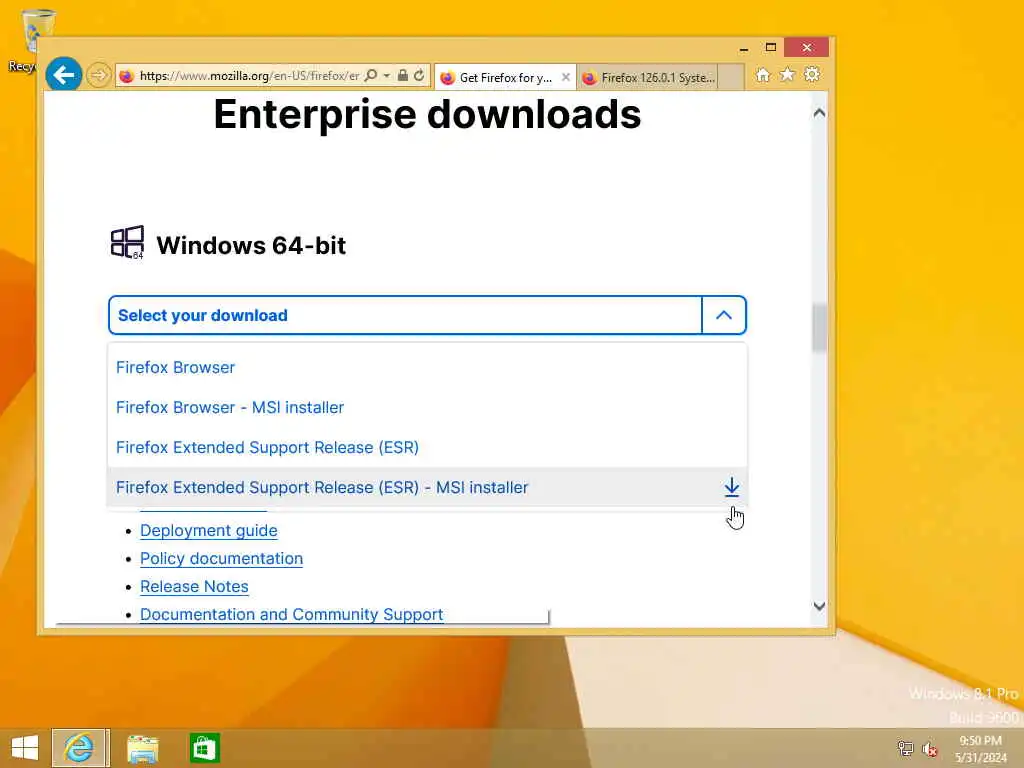The width and height of the screenshot is (1024, 768).
Task: Open the Tools gear icon
Action: point(812,74)
